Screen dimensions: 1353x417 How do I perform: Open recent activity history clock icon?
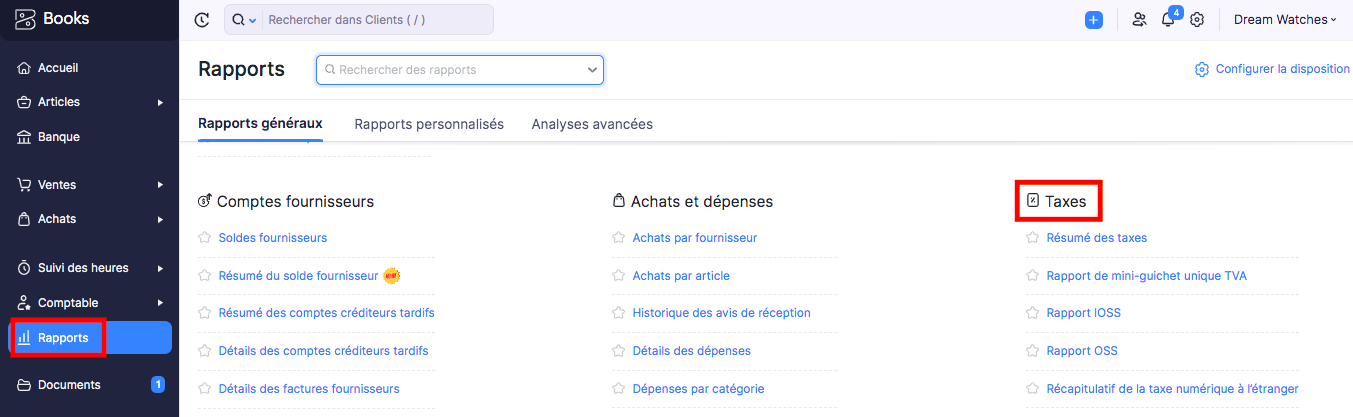(x=202, y=20)
